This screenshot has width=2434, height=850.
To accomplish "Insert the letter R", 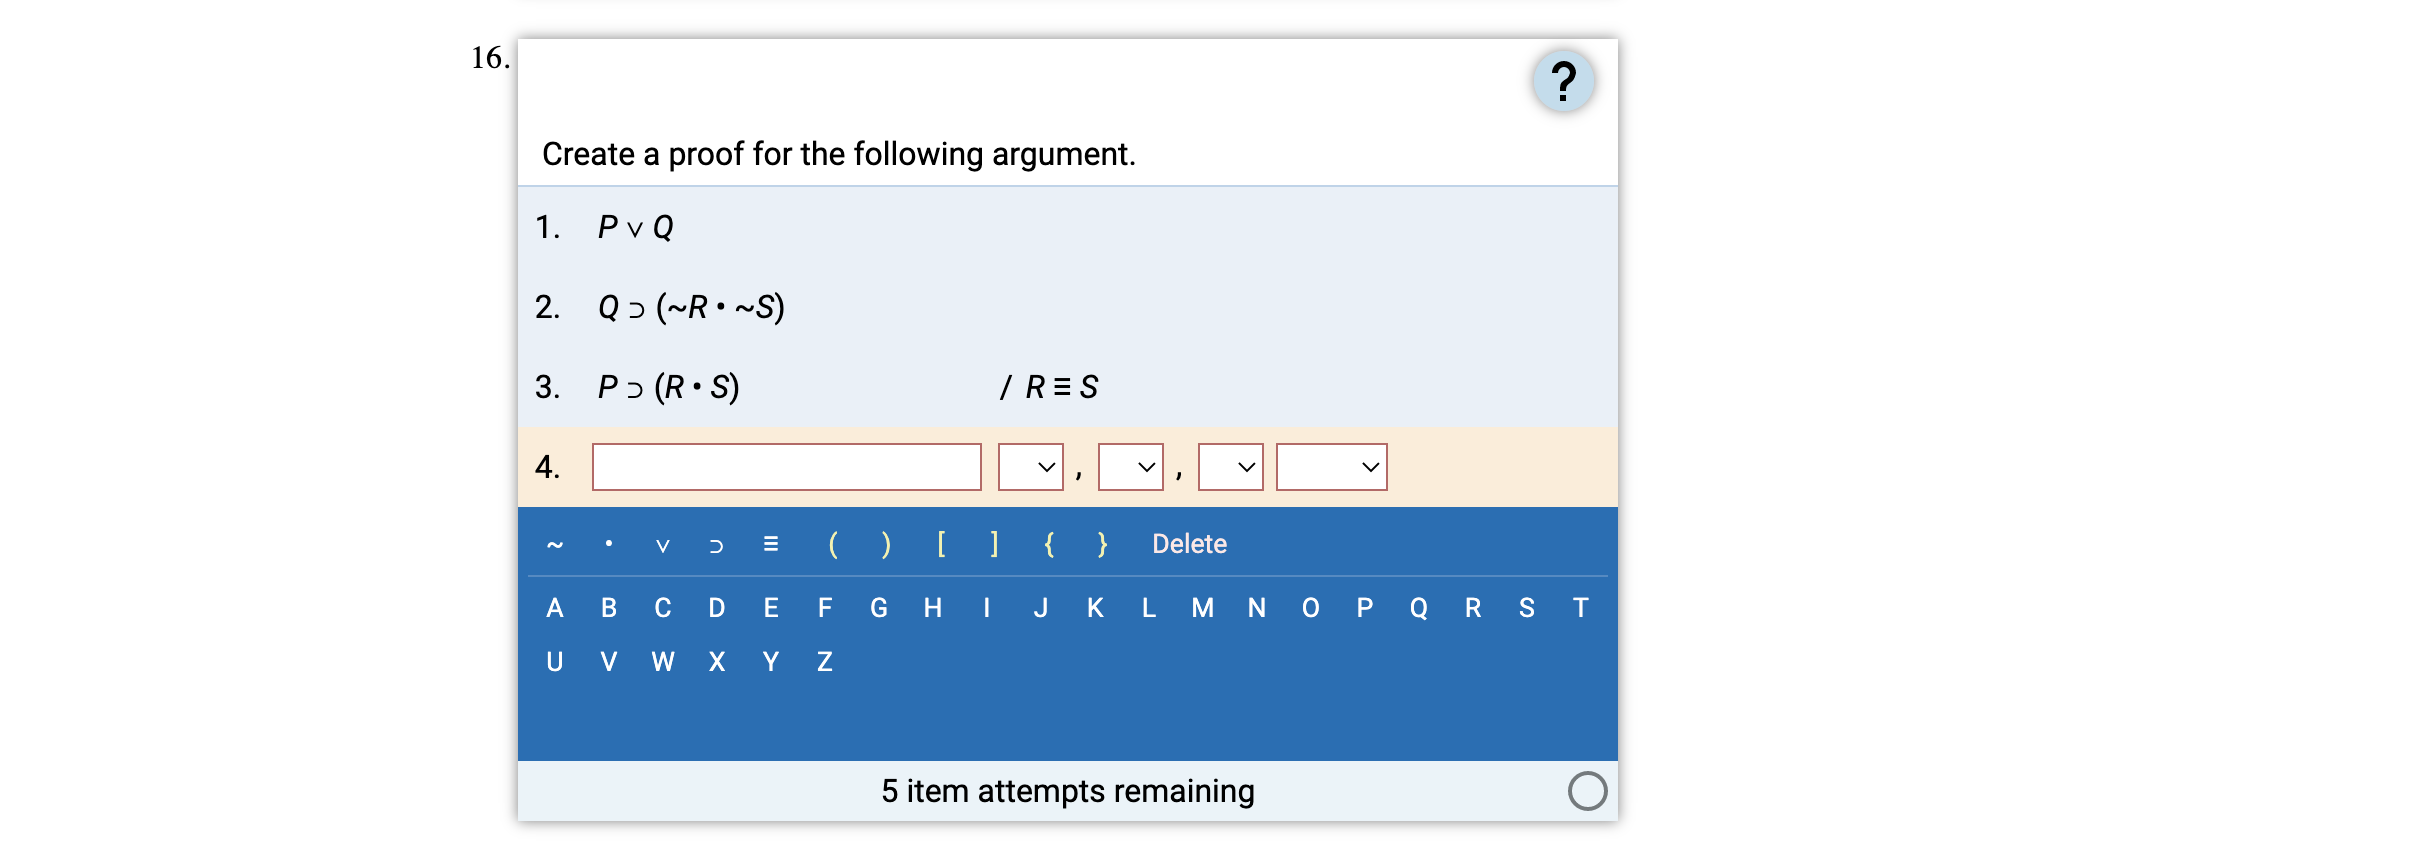I will pyautogui.click(x=1472, y=608).
